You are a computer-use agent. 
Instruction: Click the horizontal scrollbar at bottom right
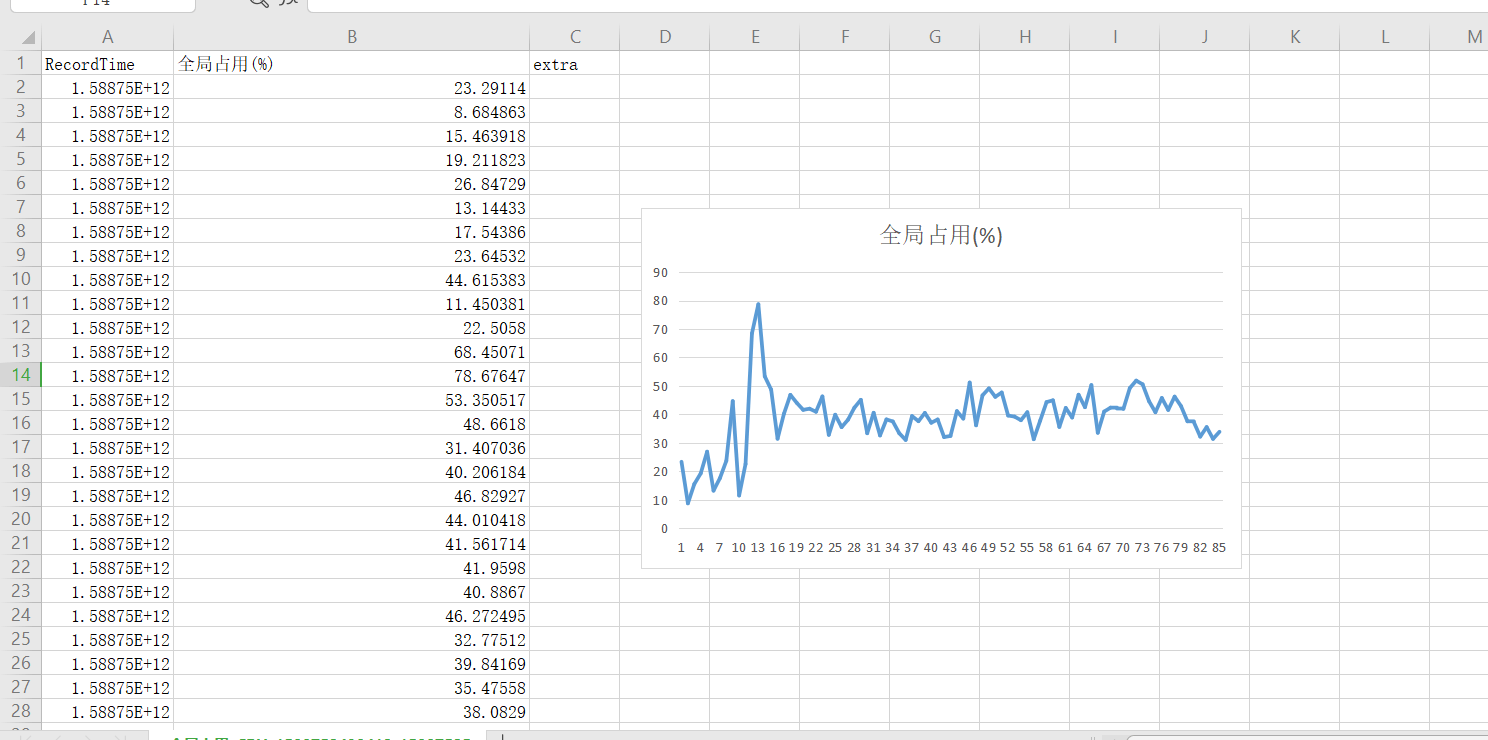1300,737
